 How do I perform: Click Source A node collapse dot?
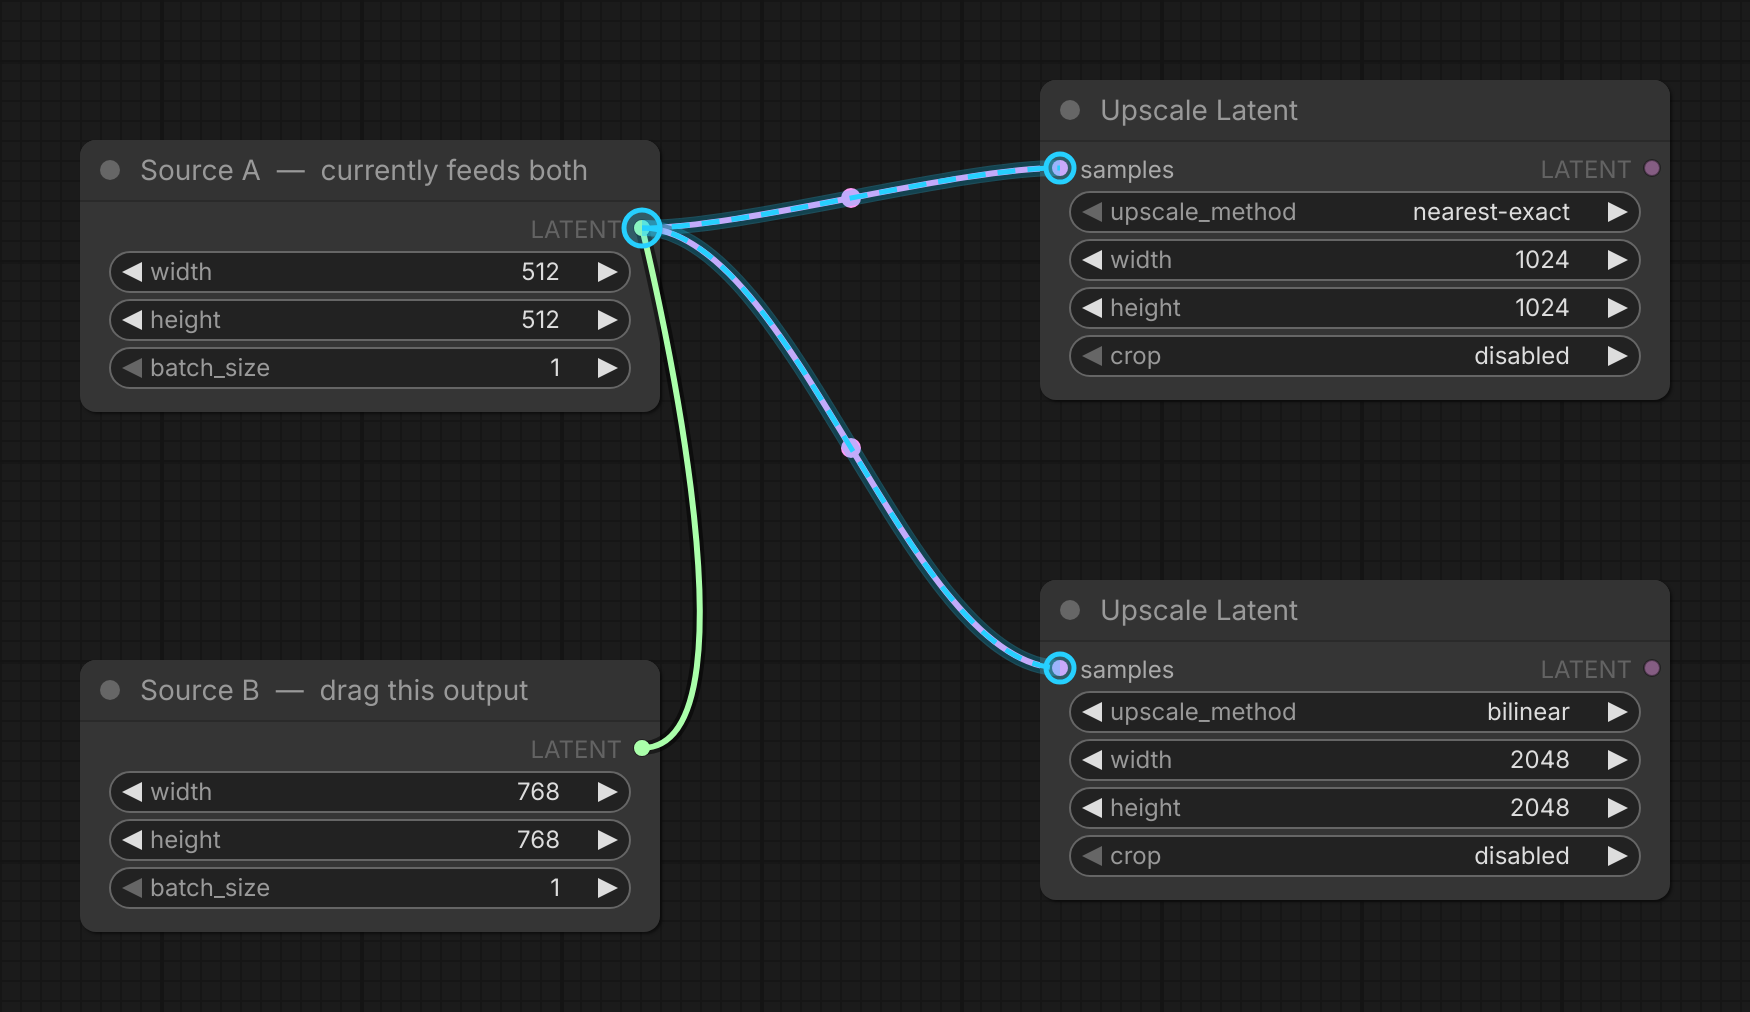(x=110, y=170)
